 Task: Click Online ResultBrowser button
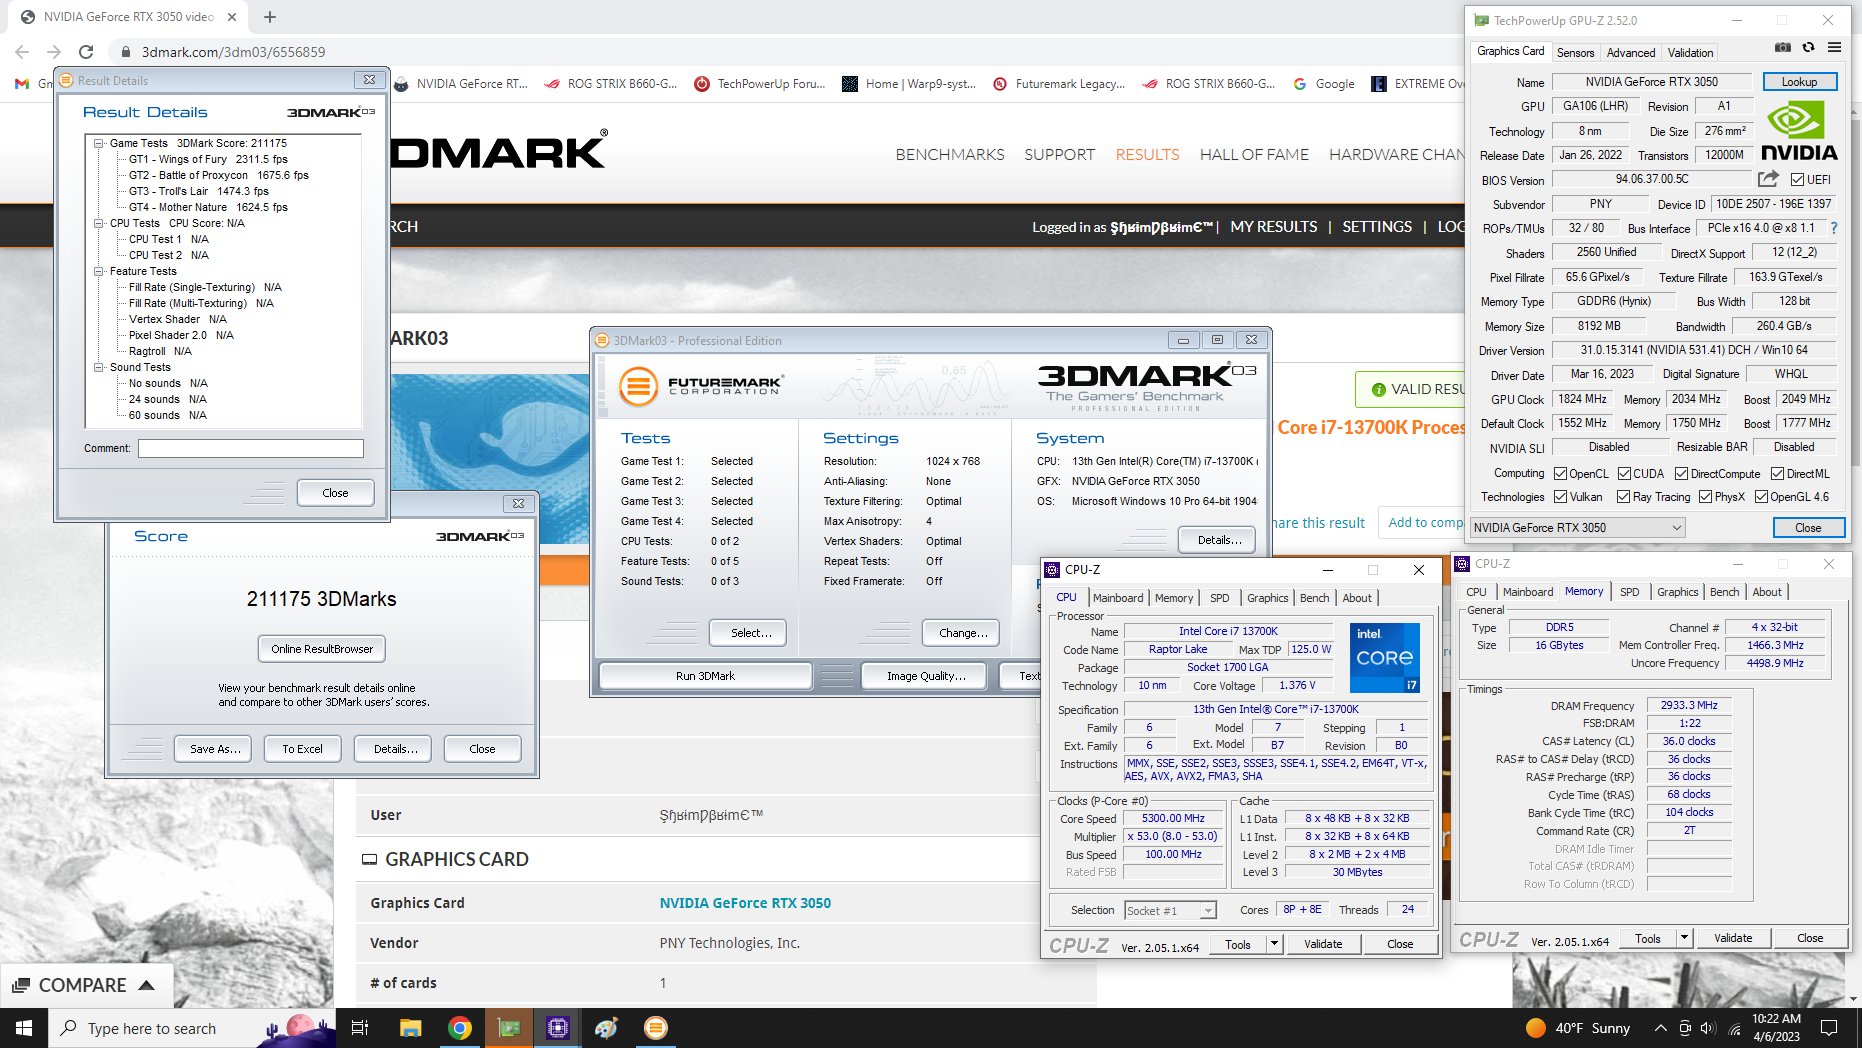tap(322, 649)
